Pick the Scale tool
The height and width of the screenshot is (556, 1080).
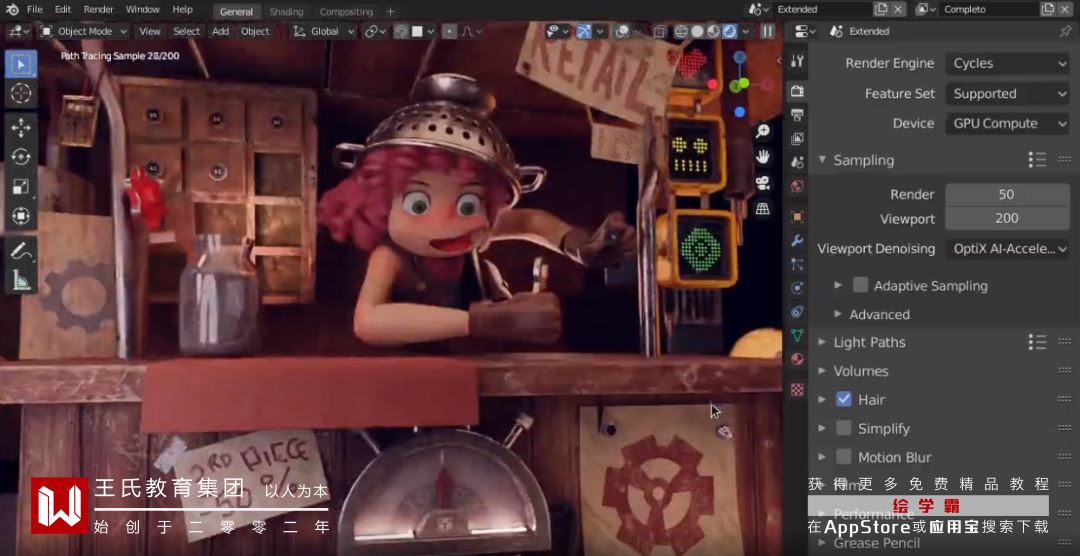(21, 187)
